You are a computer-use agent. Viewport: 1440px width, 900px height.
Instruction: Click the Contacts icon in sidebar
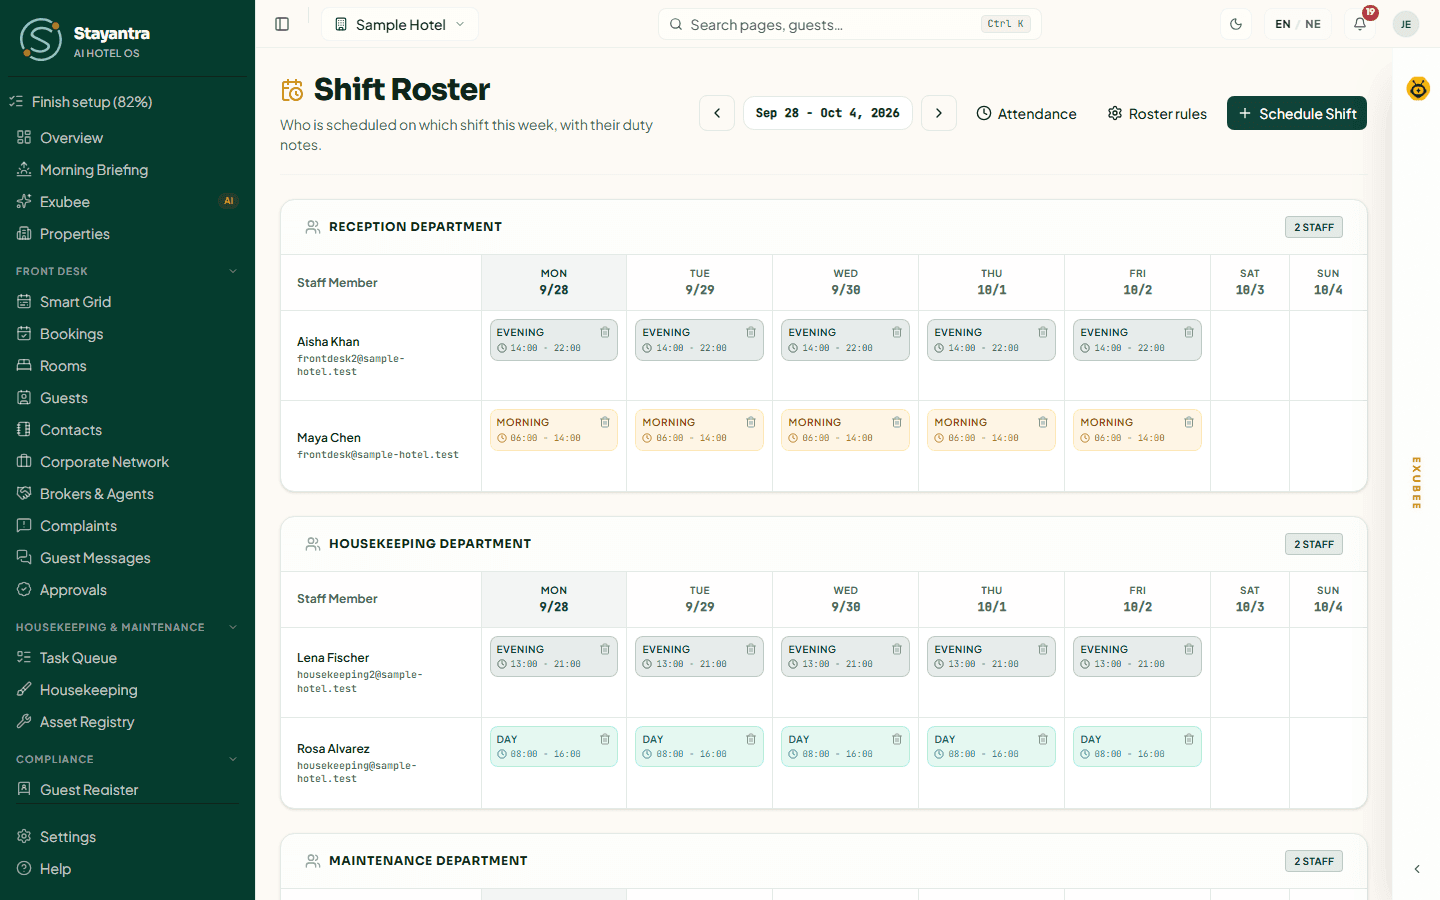[x=24, y=430]
